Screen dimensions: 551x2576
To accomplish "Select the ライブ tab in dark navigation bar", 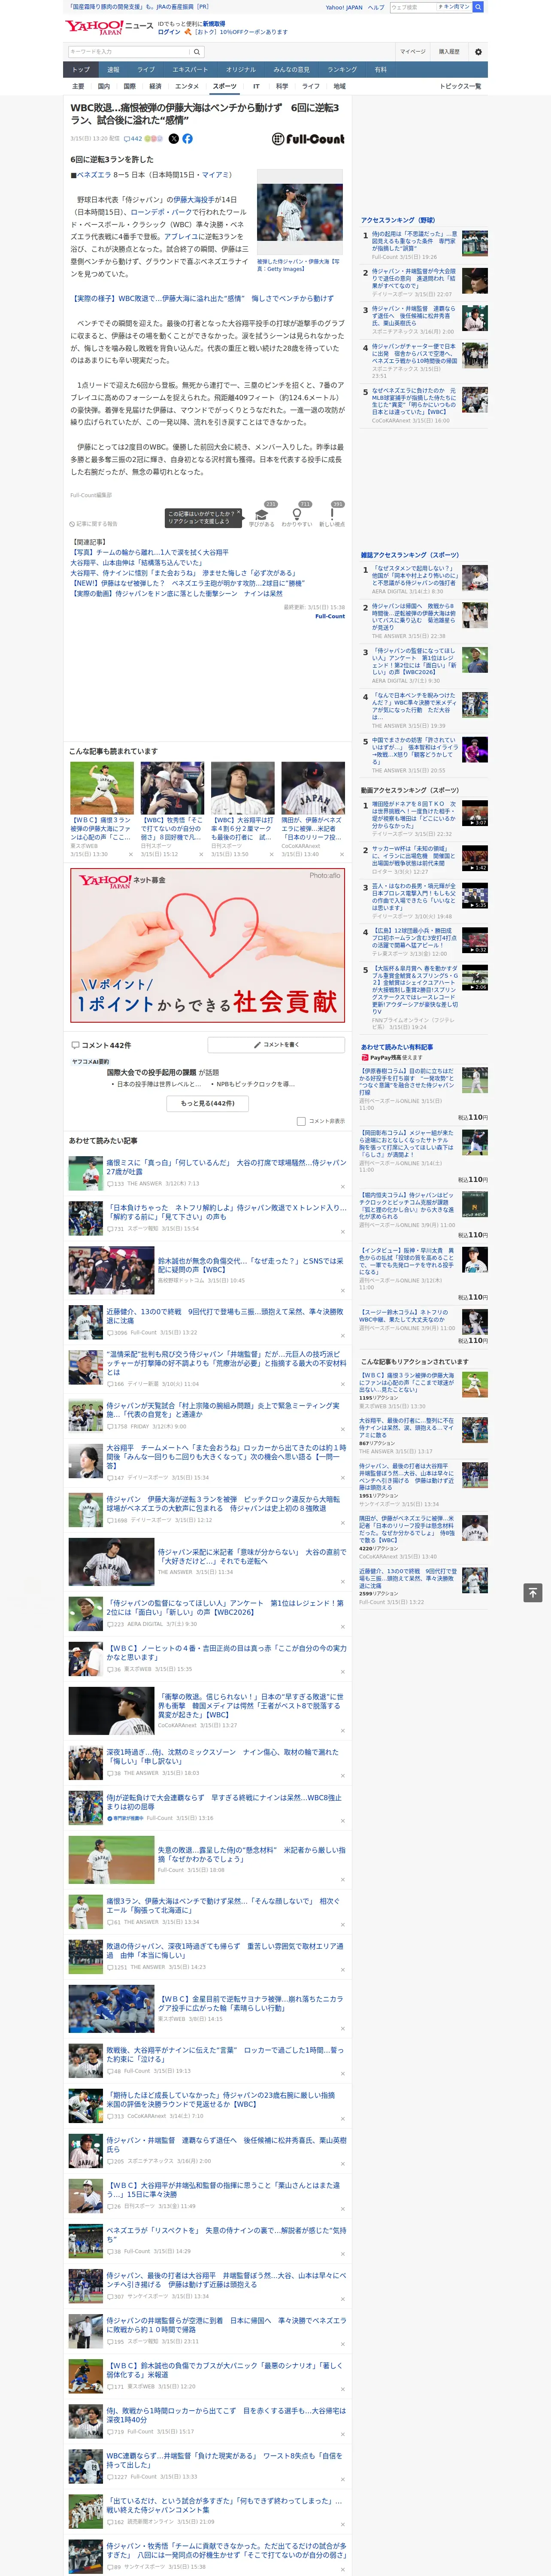I will coord(146,70).
